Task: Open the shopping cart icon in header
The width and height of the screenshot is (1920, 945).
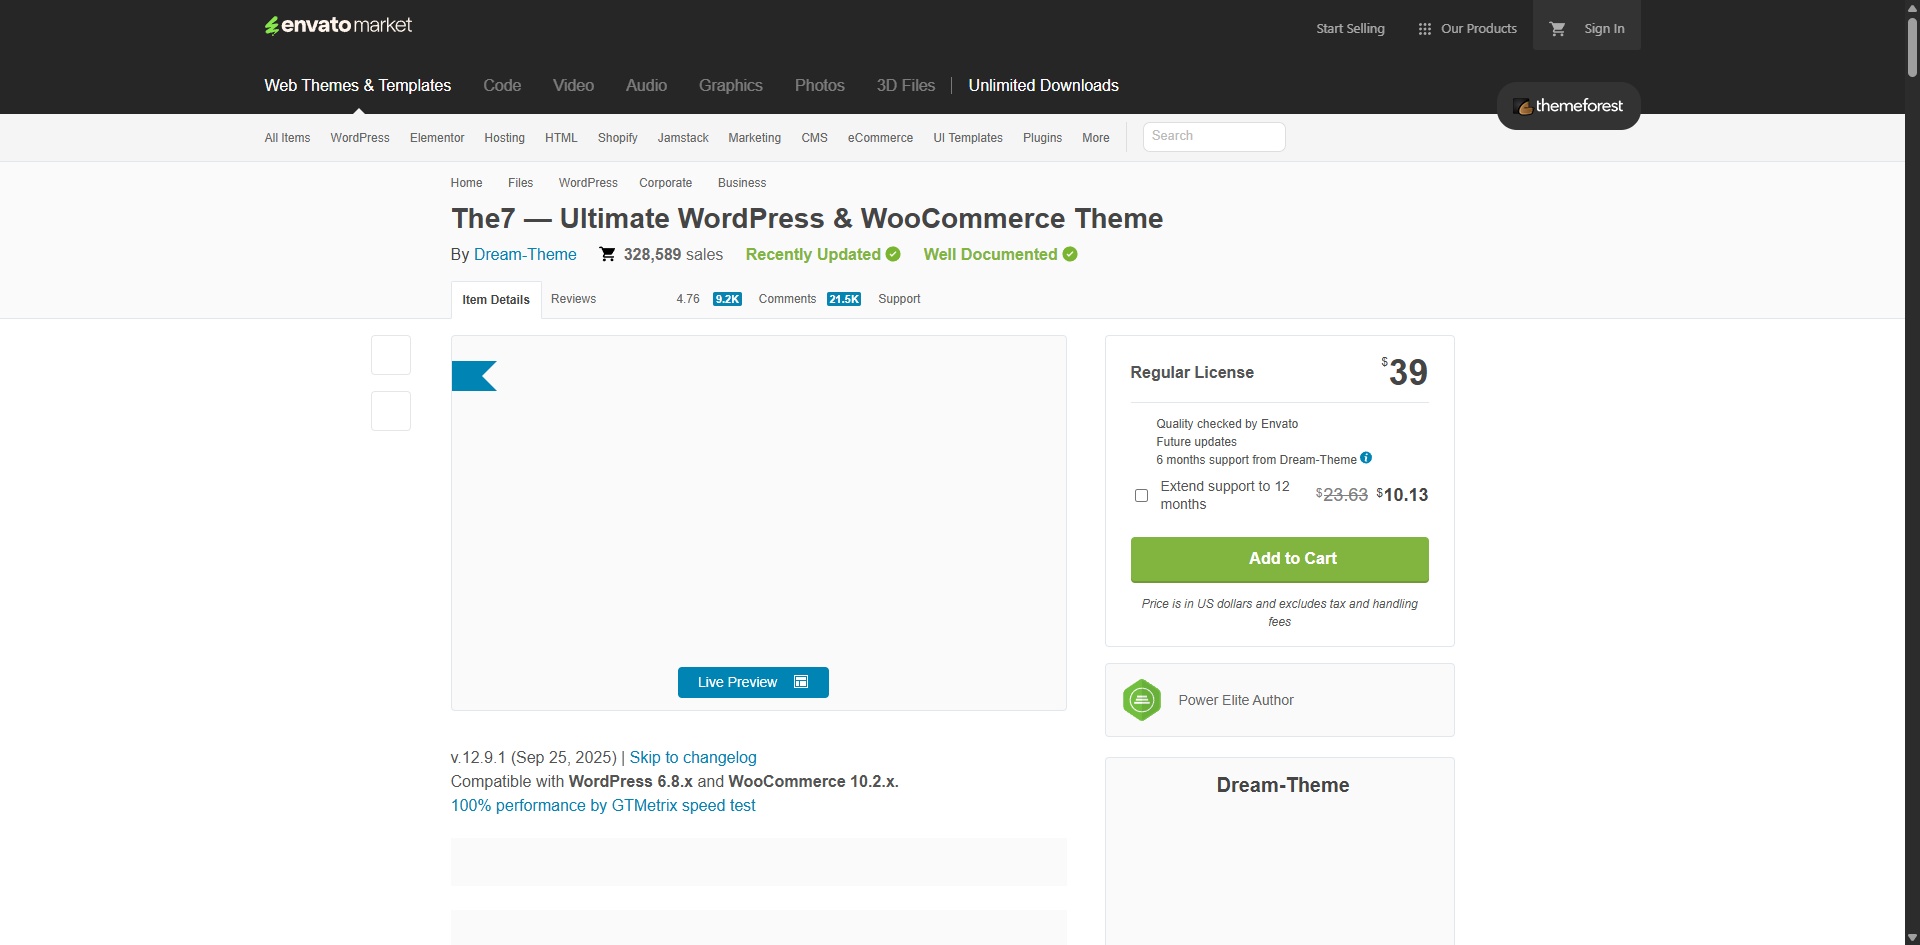Action: point(1557,29)
